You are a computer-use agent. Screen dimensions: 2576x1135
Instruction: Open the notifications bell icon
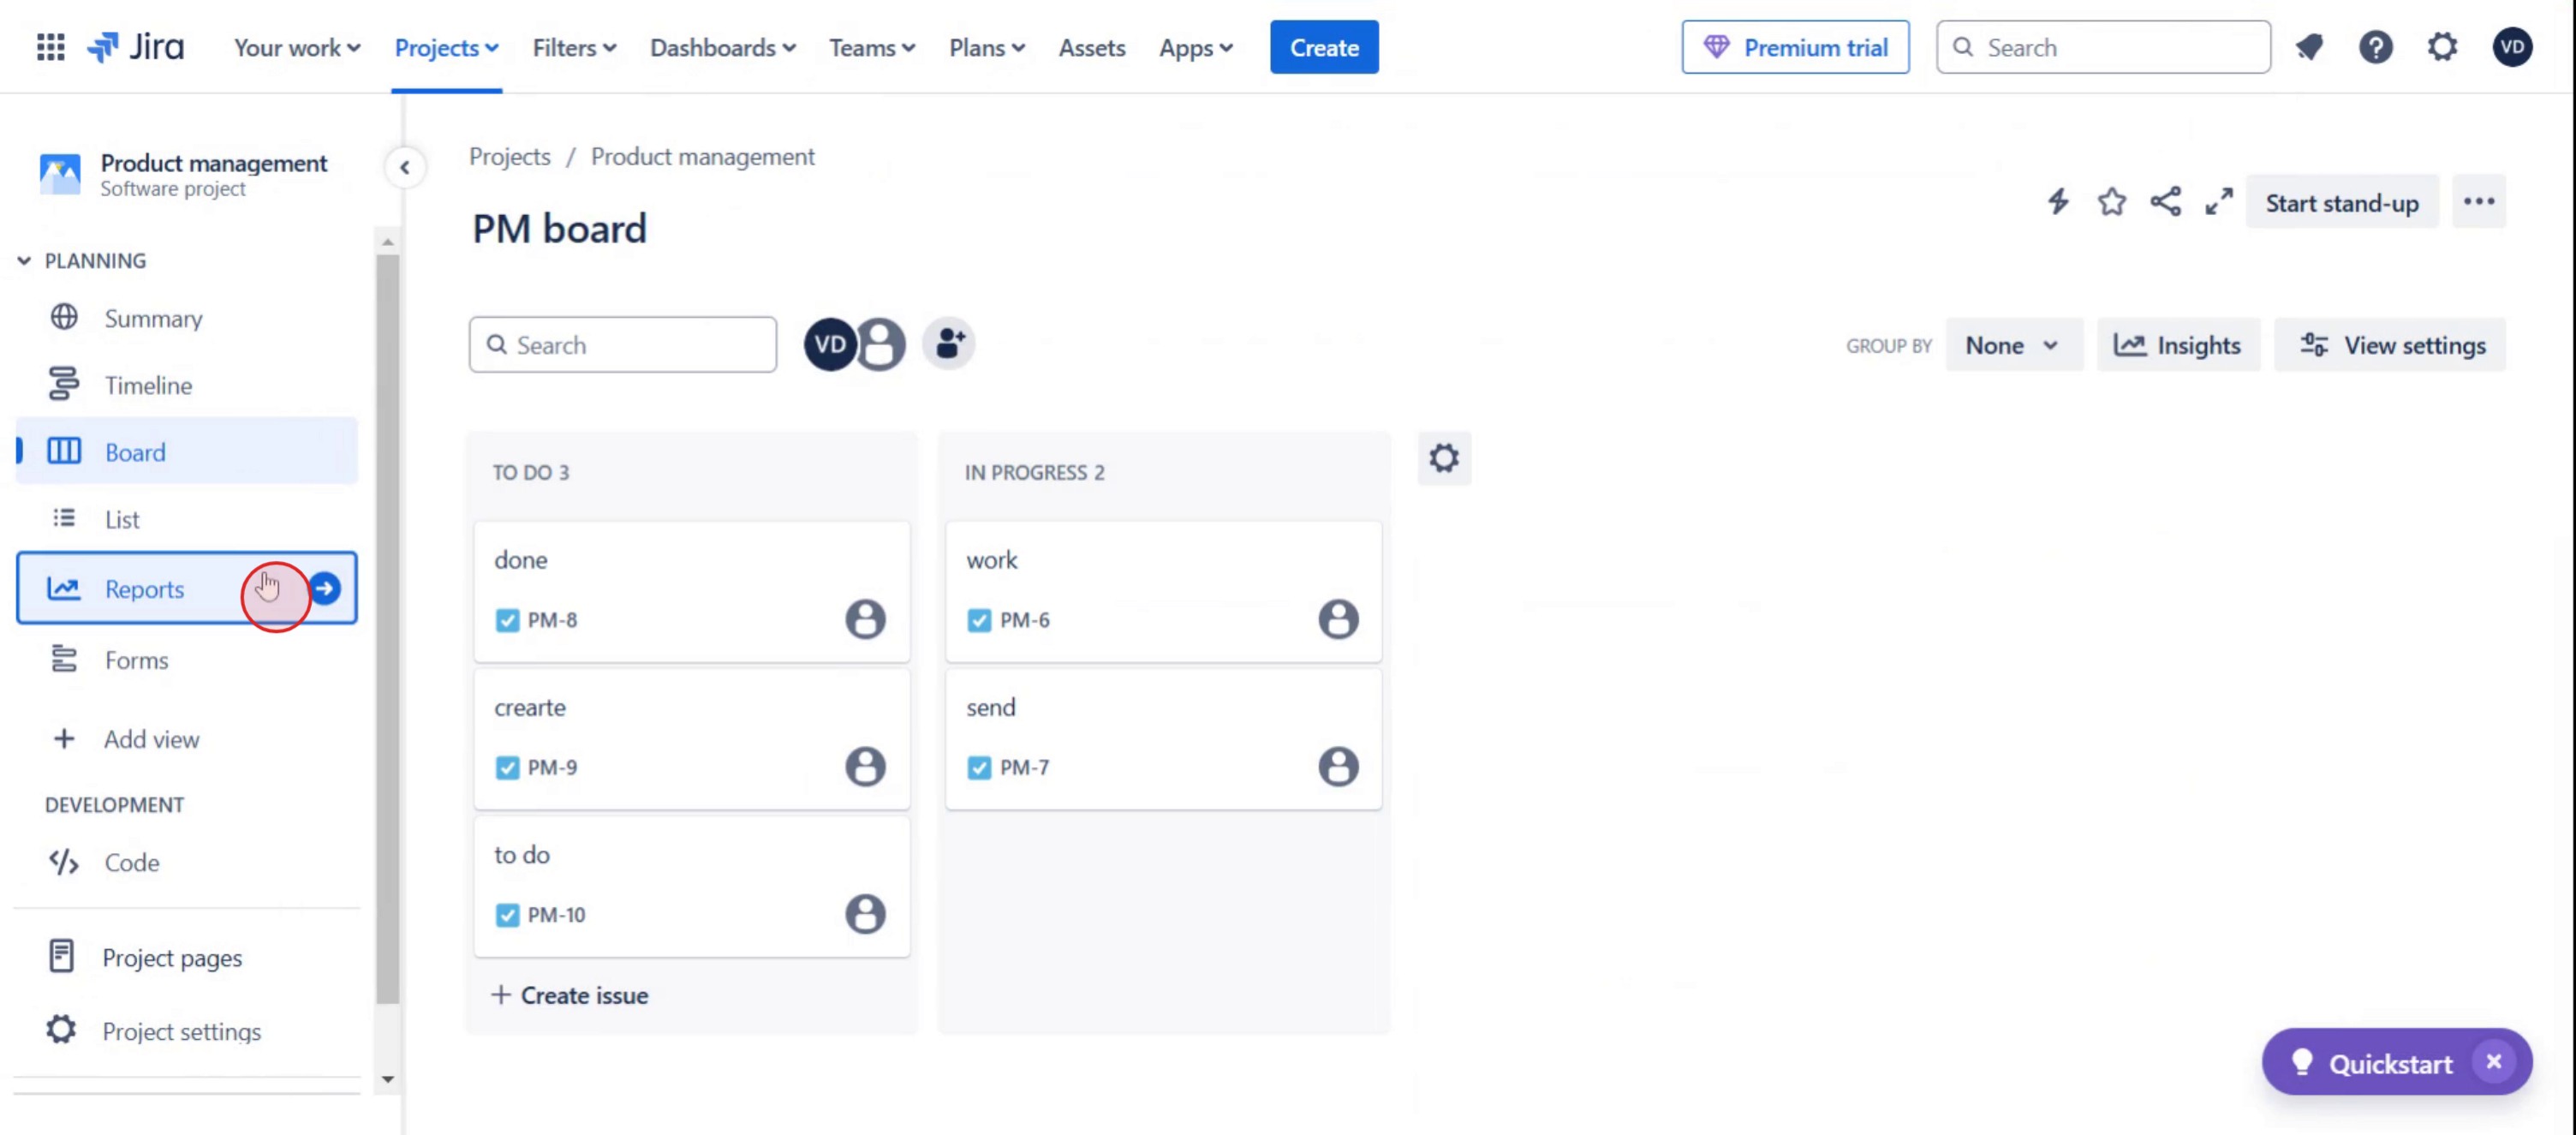[2309, 47]
